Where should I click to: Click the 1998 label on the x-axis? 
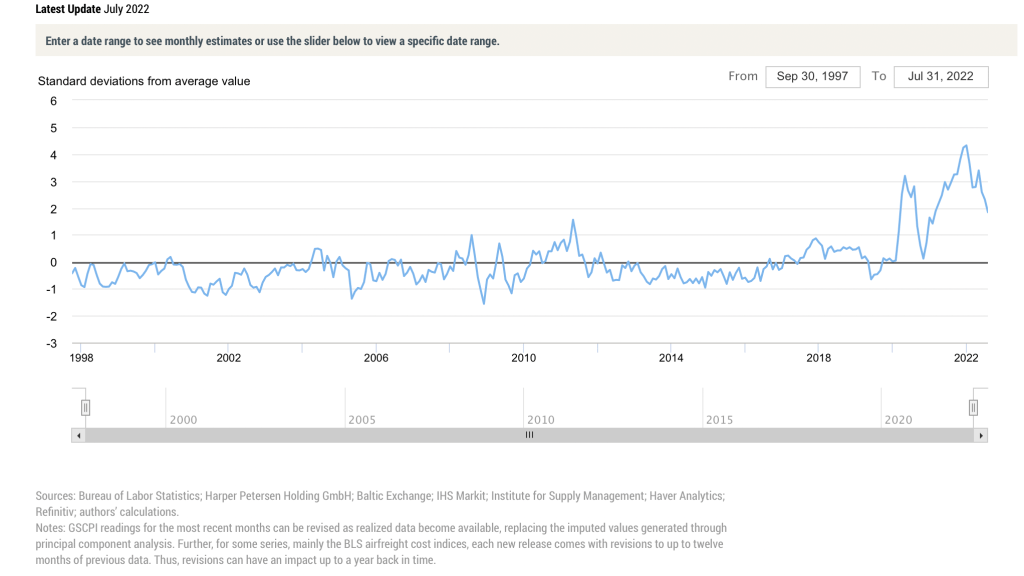[x=82, y=358]
